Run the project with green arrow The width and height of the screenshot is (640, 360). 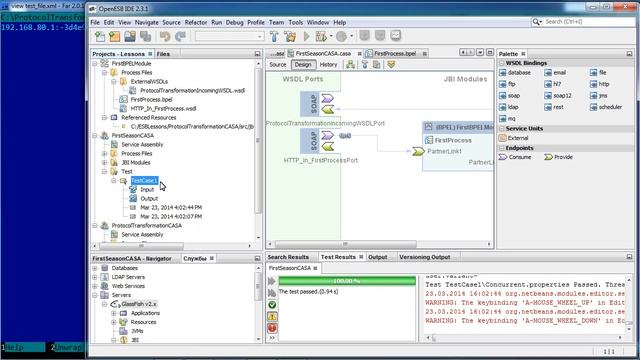307,36
